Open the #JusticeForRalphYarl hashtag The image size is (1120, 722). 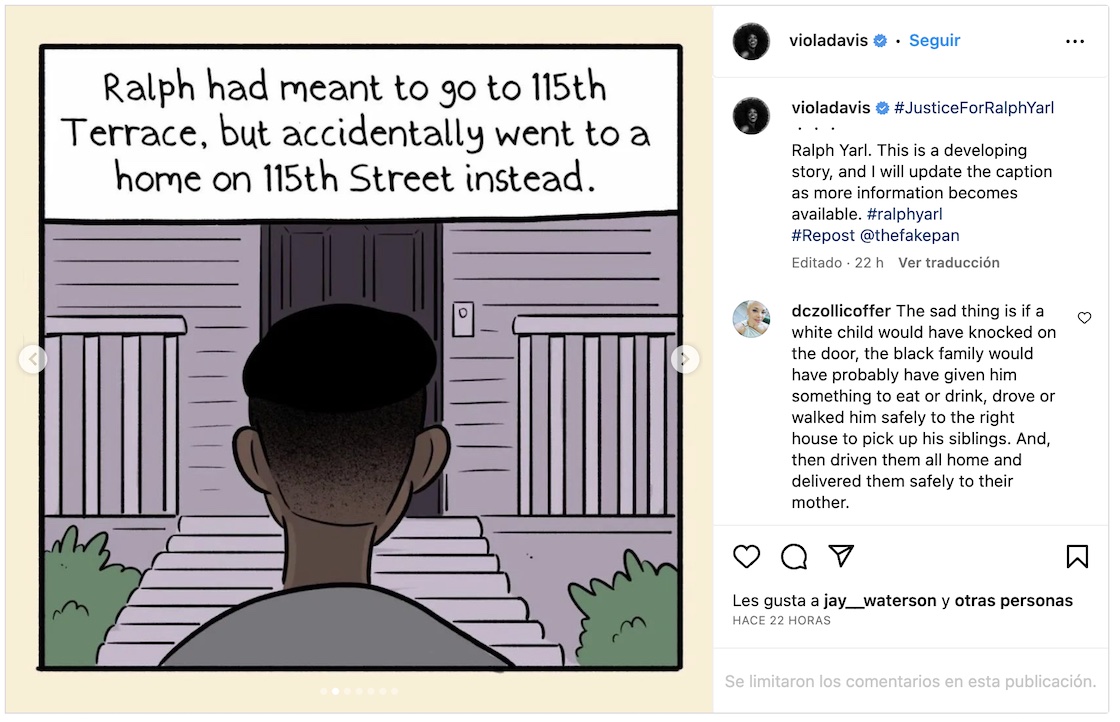tap(974, 108)
